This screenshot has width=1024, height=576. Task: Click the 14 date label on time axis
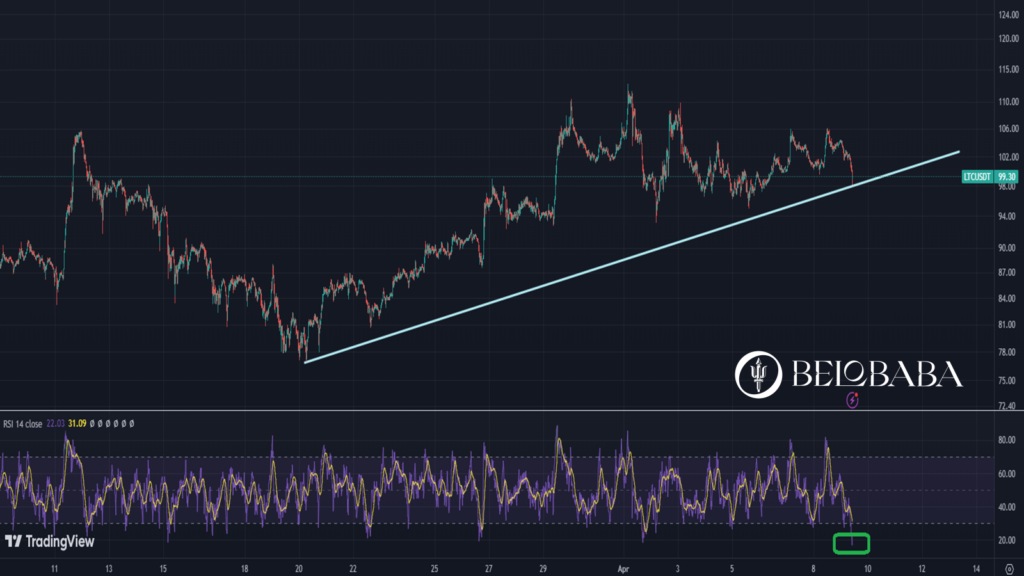point(976,565)
